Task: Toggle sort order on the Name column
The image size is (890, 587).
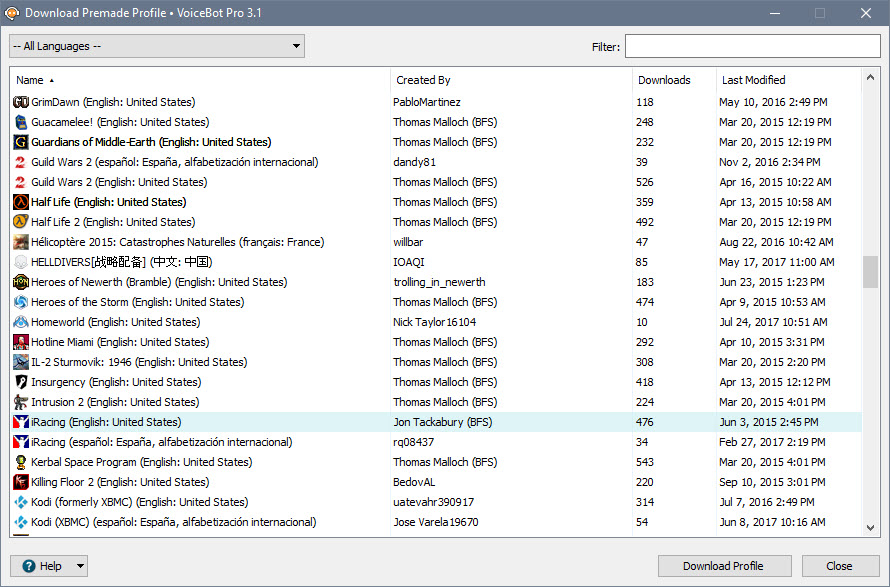Action: click(29, 79)
